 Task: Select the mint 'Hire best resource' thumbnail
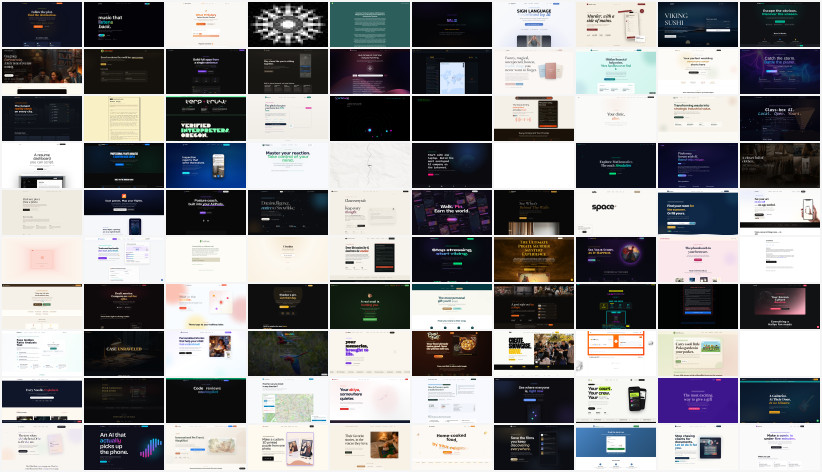(616, 71)
